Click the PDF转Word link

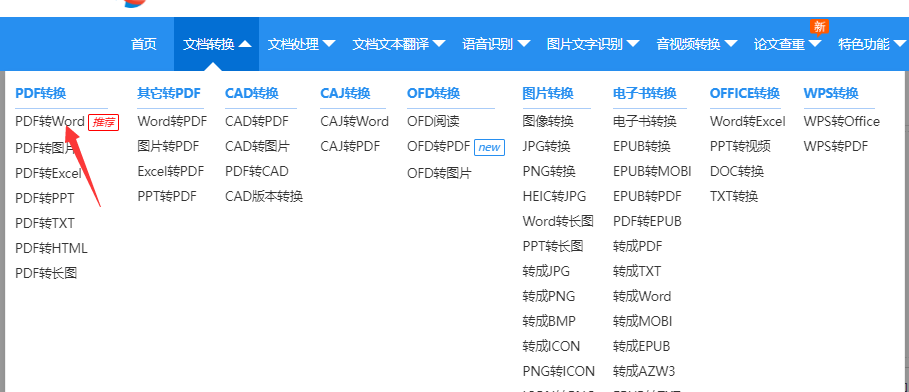click(50, 122)
